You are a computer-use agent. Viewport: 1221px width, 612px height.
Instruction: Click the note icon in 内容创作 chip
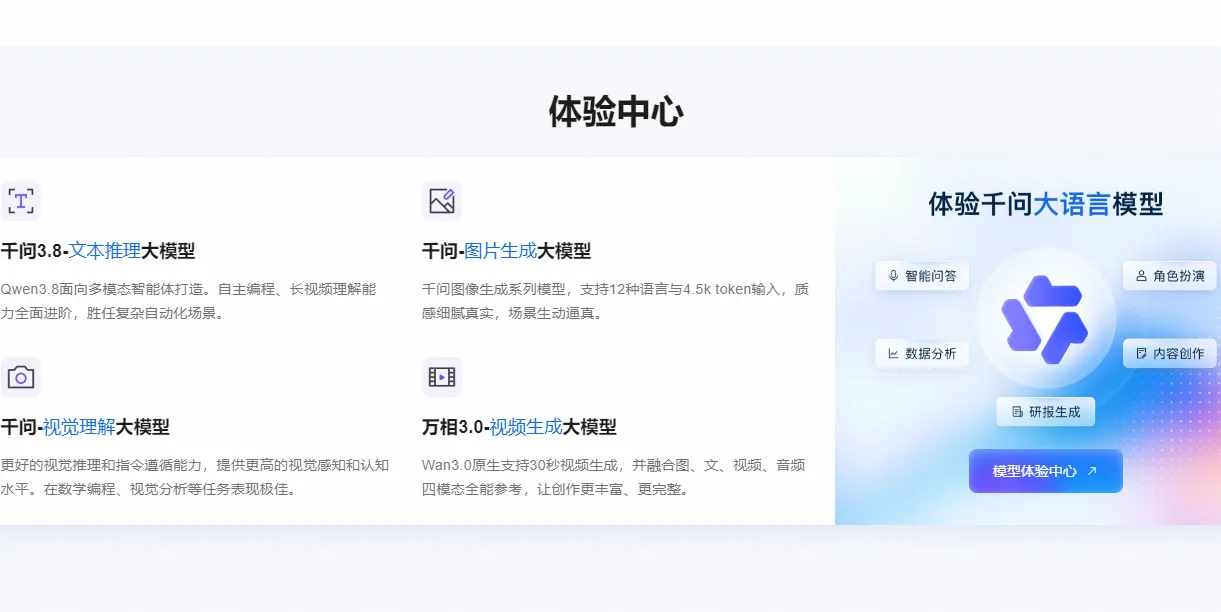[1141, 354]
